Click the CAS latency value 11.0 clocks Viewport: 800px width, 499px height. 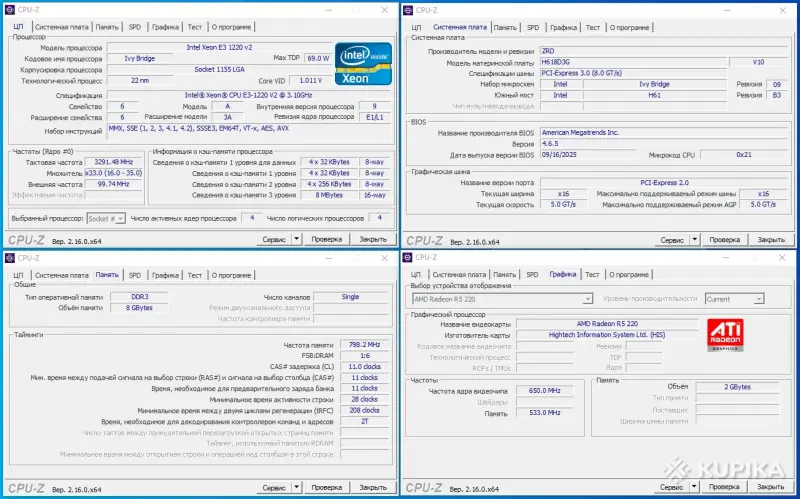(x=364, y=366)
